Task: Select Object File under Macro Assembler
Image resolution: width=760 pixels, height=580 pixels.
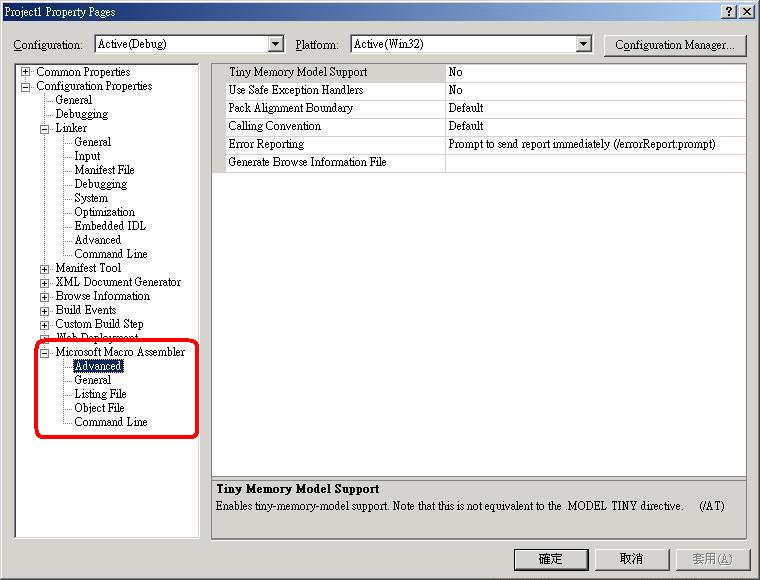Action: coord(99,408)
